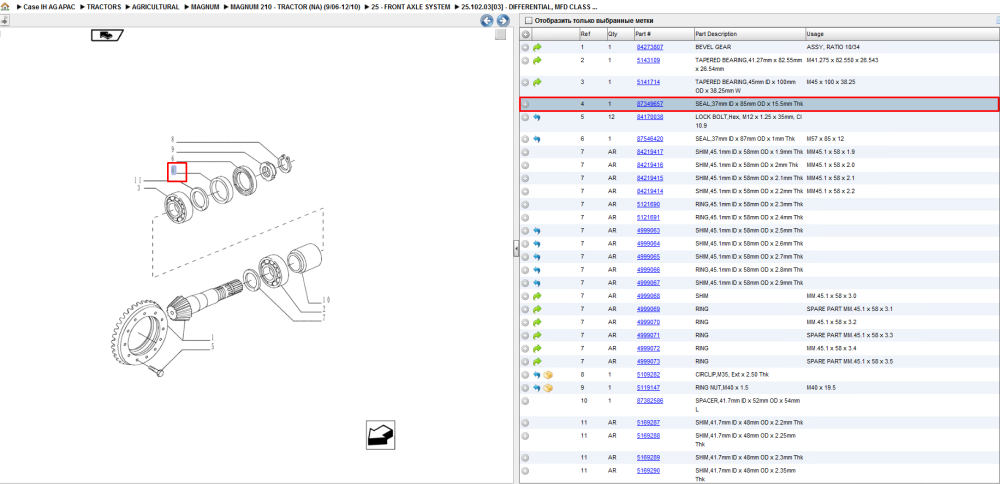The width and height of the screenshot is (1000, 484).
Task: Open MAGNUM 210 - TRACTOR (NA) breadcrumb
Action: [295, 6]
